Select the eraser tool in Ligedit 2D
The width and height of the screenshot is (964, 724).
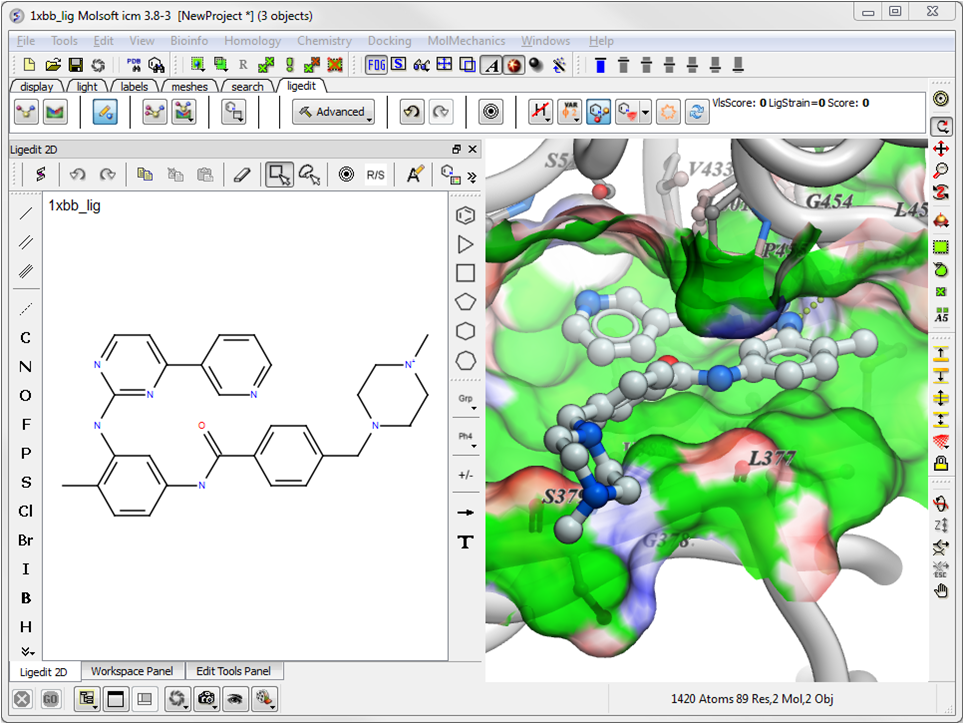coord(241,175)
